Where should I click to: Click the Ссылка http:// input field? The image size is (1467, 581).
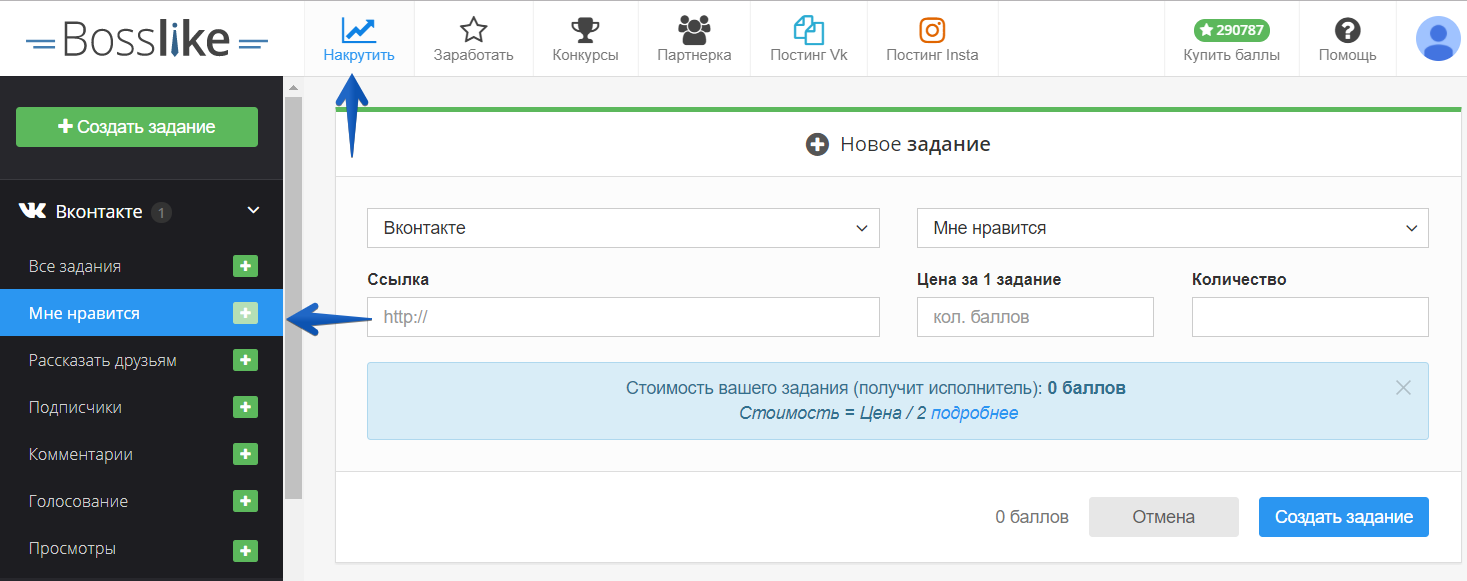tap(623, 317)
